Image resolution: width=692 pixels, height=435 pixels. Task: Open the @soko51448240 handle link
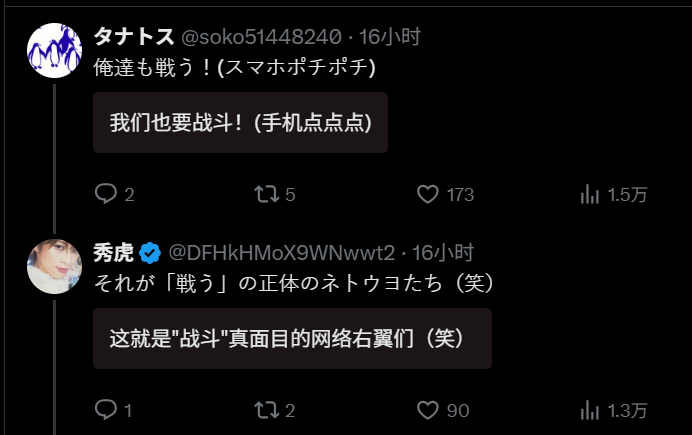pos(261,37)
